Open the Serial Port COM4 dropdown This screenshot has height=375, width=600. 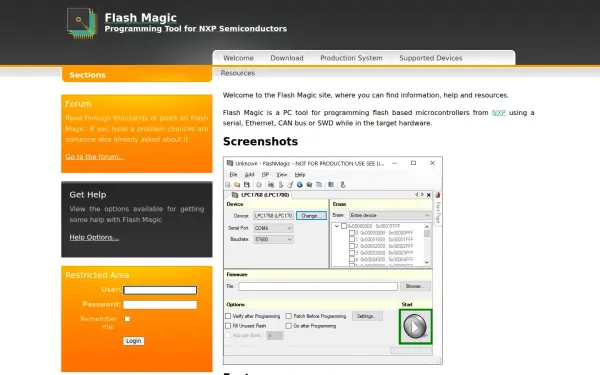pyautogui.click(x=274, y=228)
